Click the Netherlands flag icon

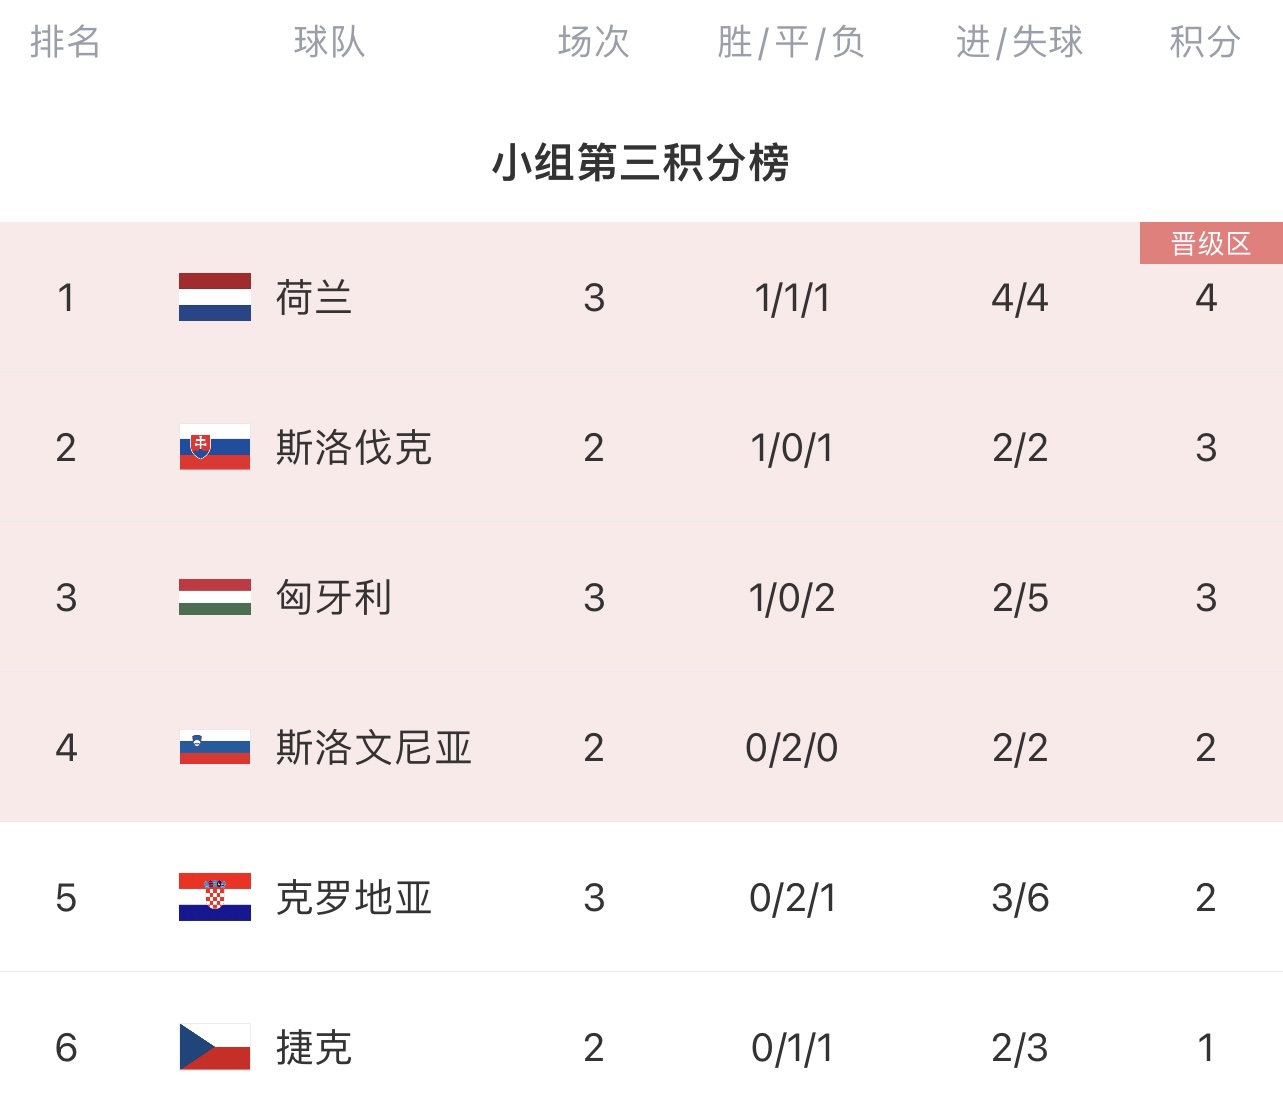215,297
